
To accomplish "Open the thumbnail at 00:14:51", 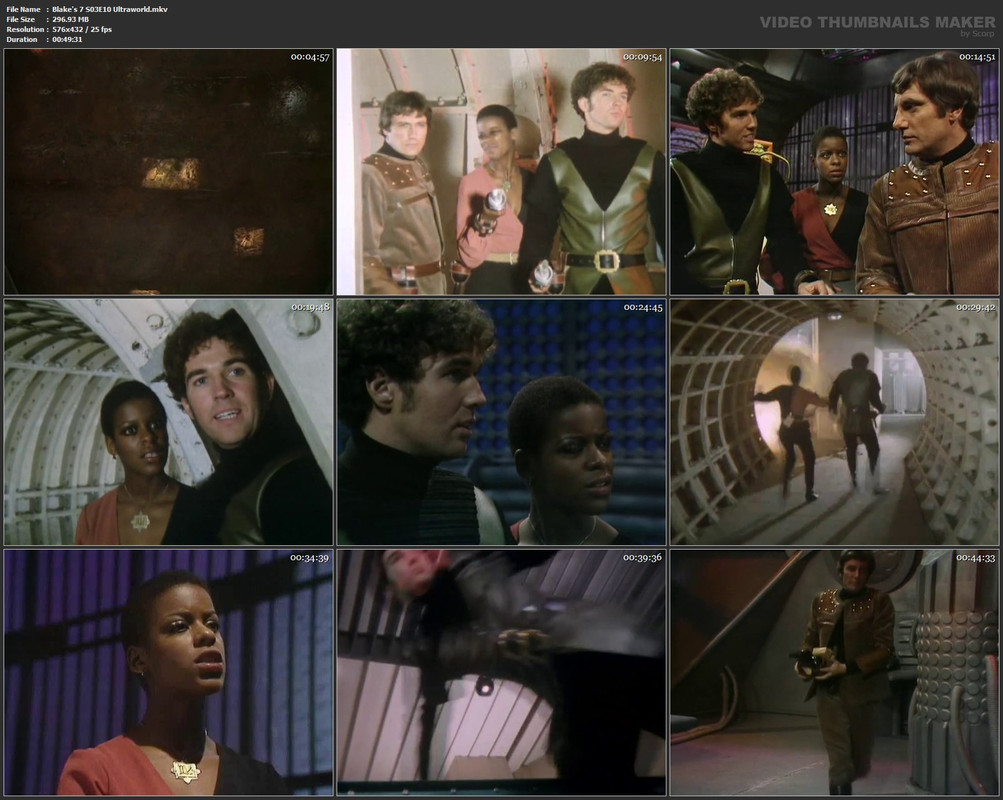I will [834, 171].
